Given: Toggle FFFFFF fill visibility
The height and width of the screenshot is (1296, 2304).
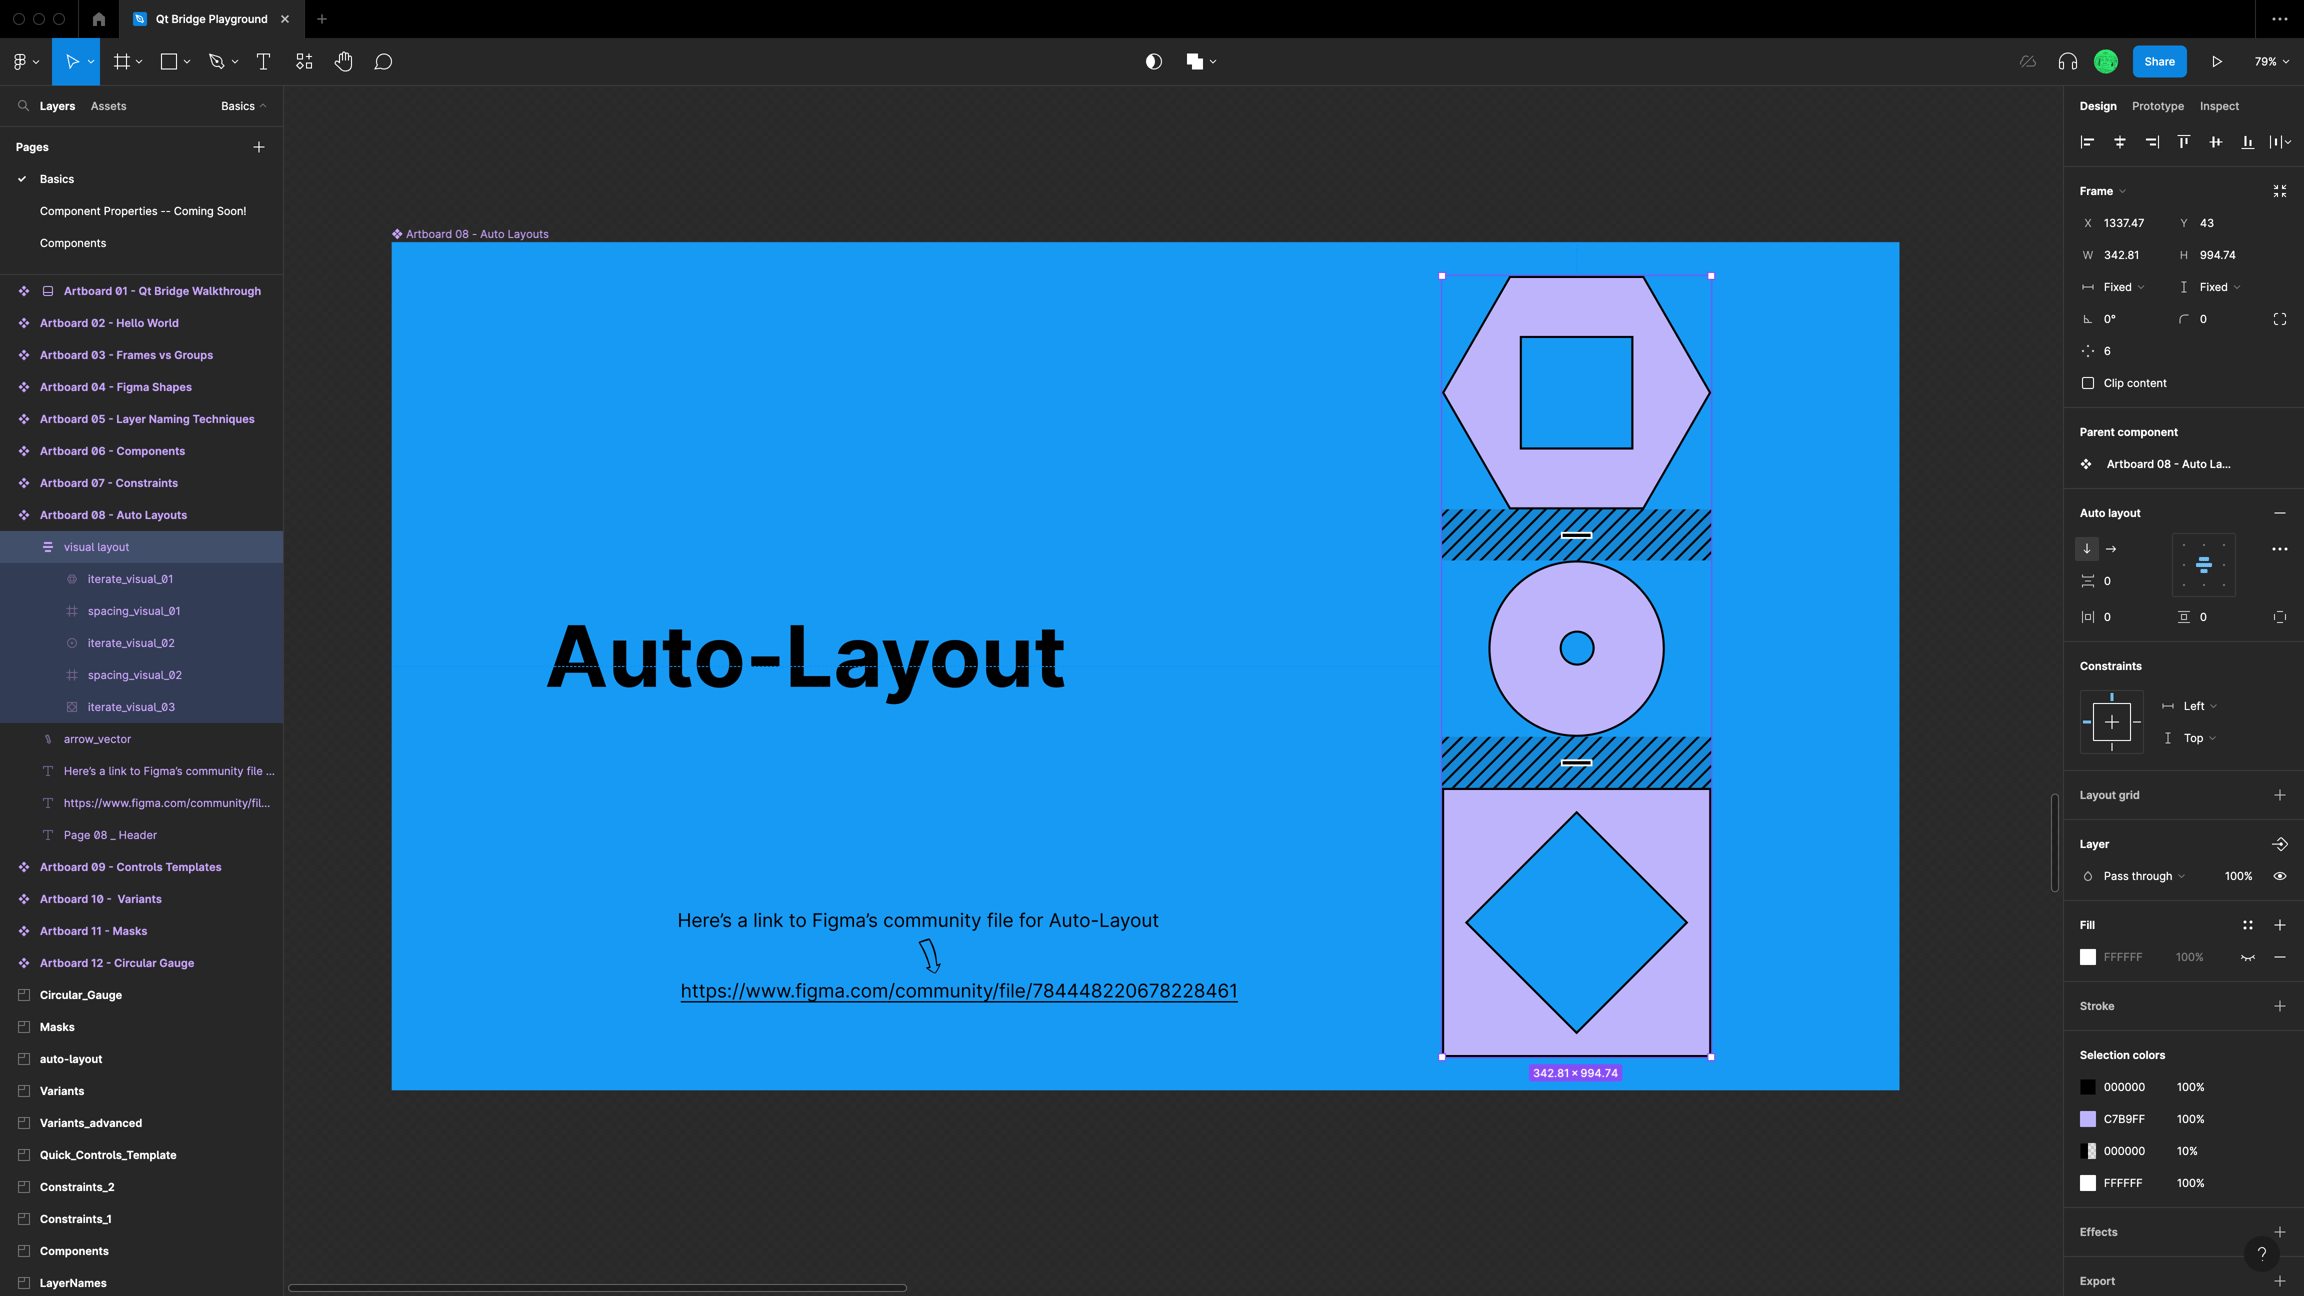Looking at the screenshot, I should (x=2247, y=957).
